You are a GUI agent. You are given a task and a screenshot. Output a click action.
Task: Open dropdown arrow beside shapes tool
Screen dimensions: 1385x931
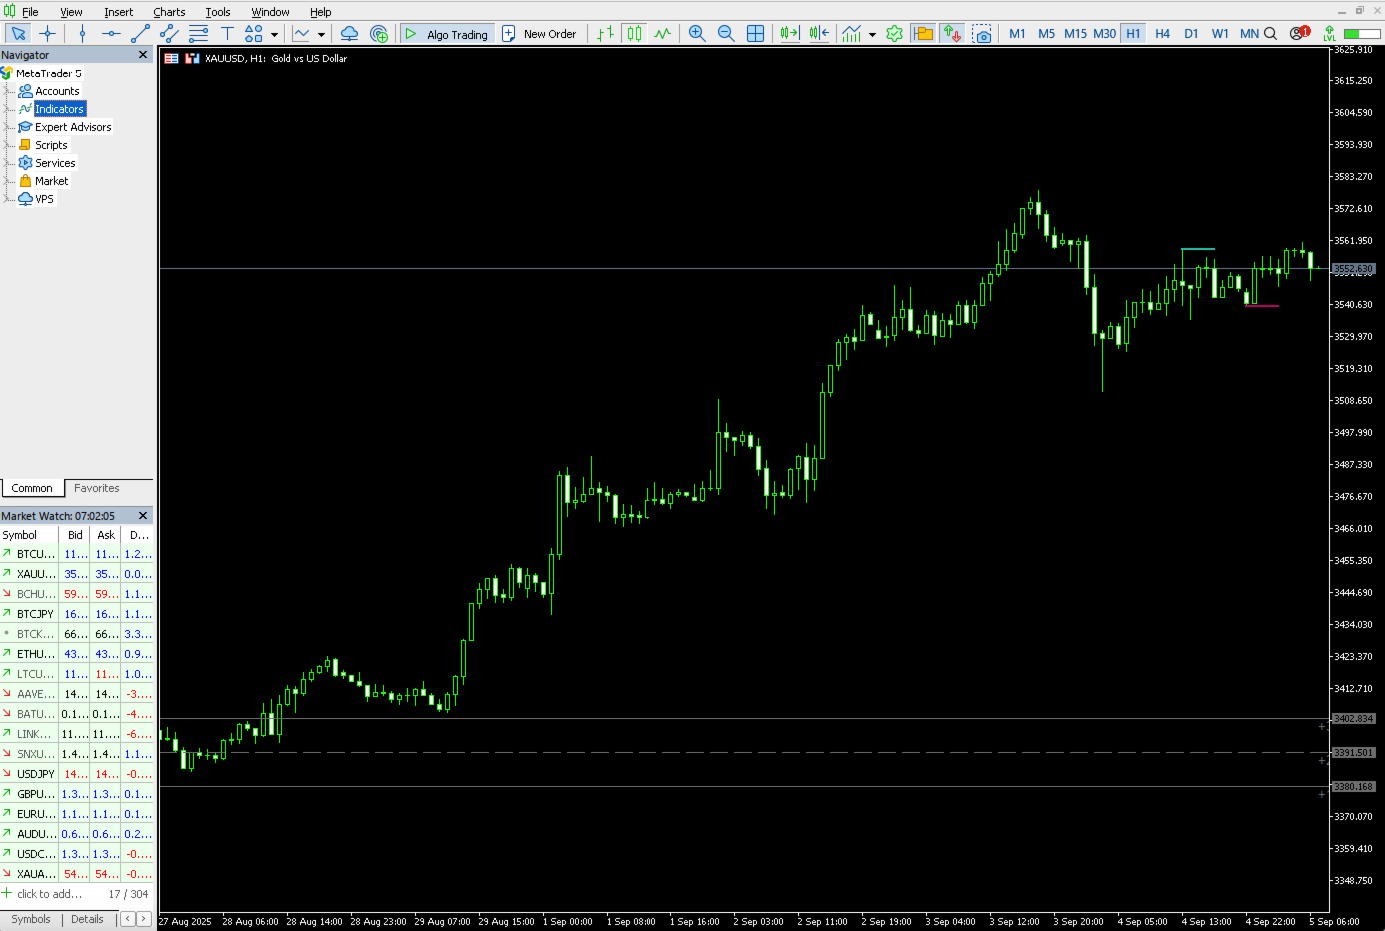(274, 34)
